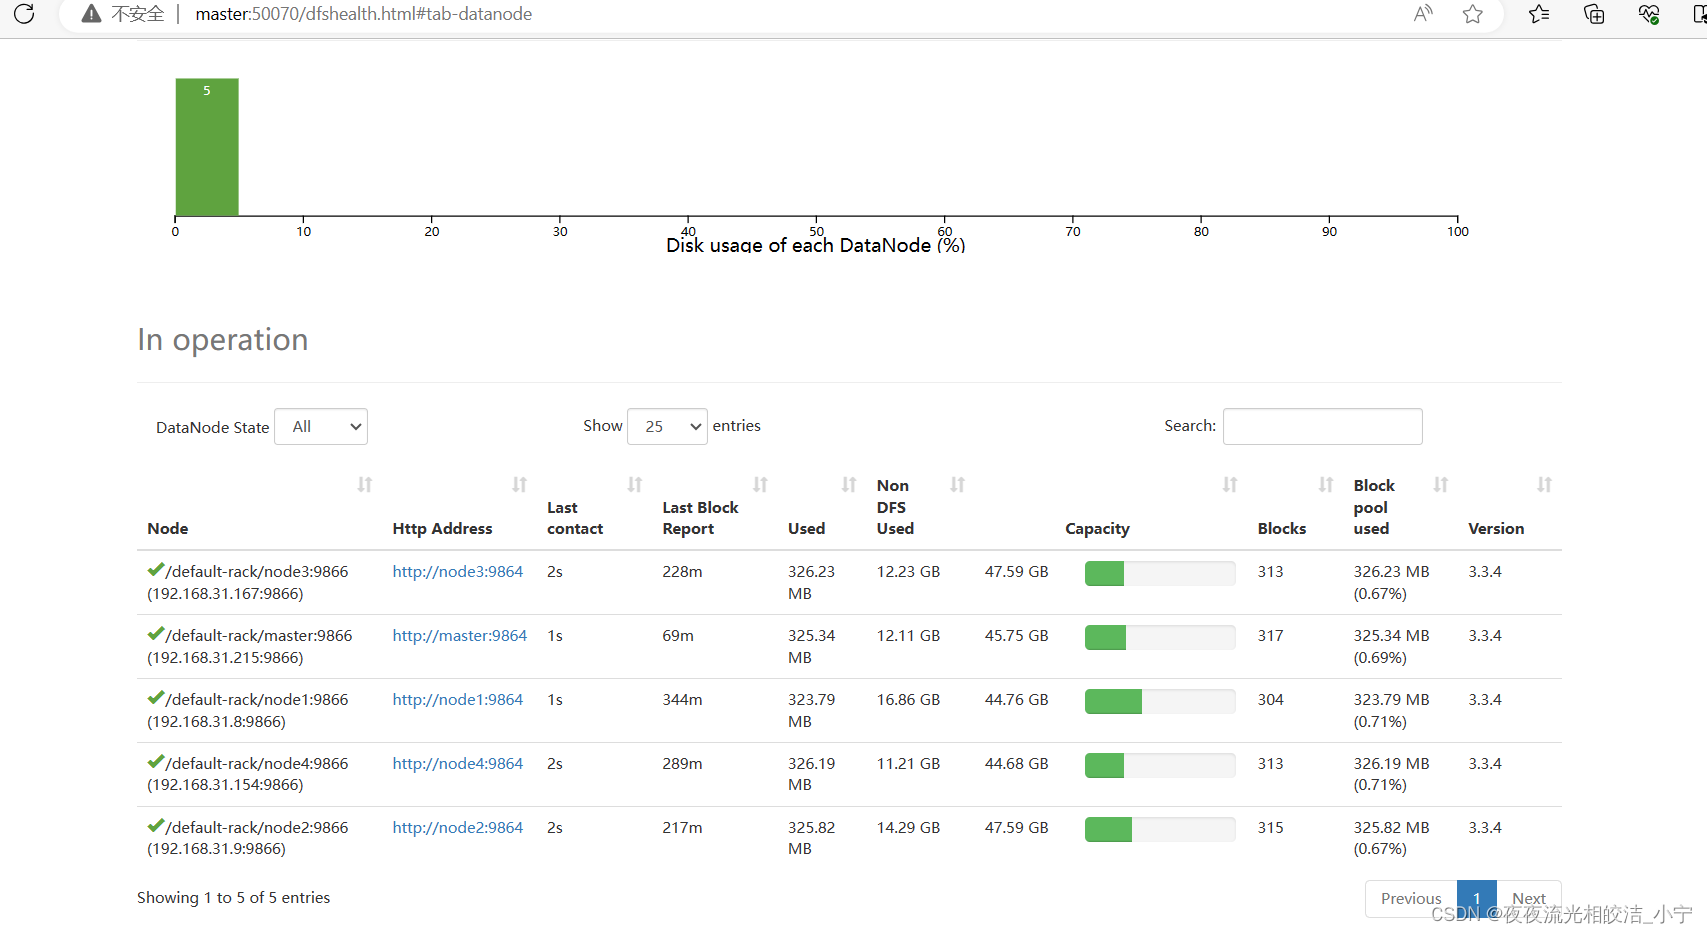Image resolution: width=1707 pixels, height=934 pixels.
Task: Click the Capacity column header
Action: pos(1097,529)
